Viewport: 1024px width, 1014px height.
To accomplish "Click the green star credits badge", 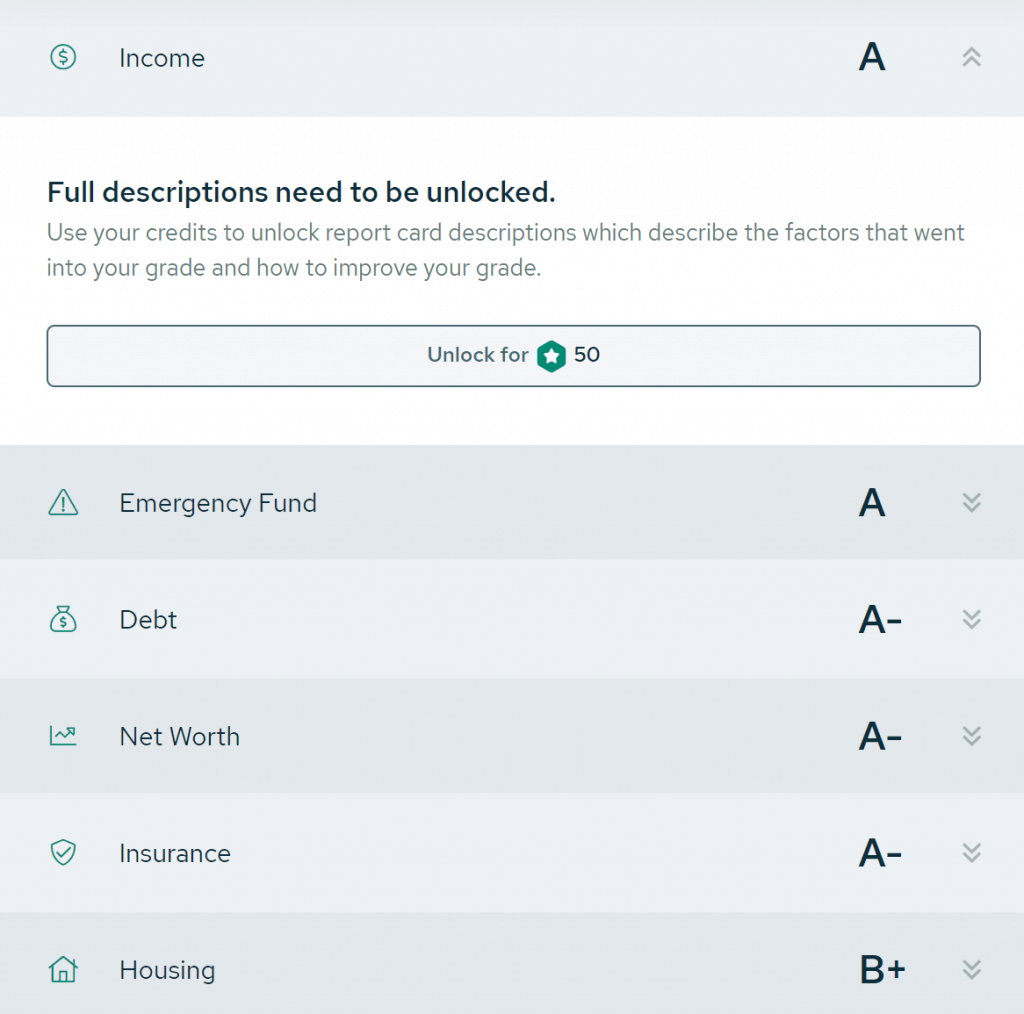I will point(551,356).
